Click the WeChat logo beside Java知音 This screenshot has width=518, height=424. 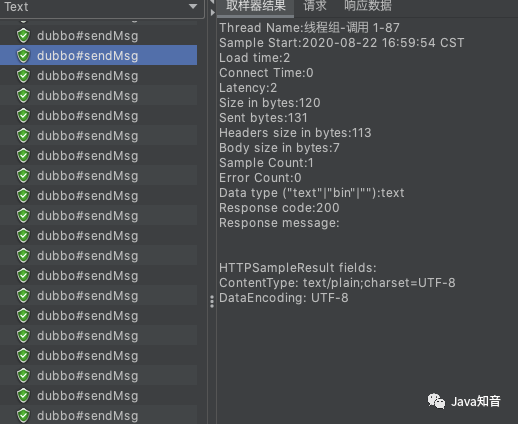436,401
